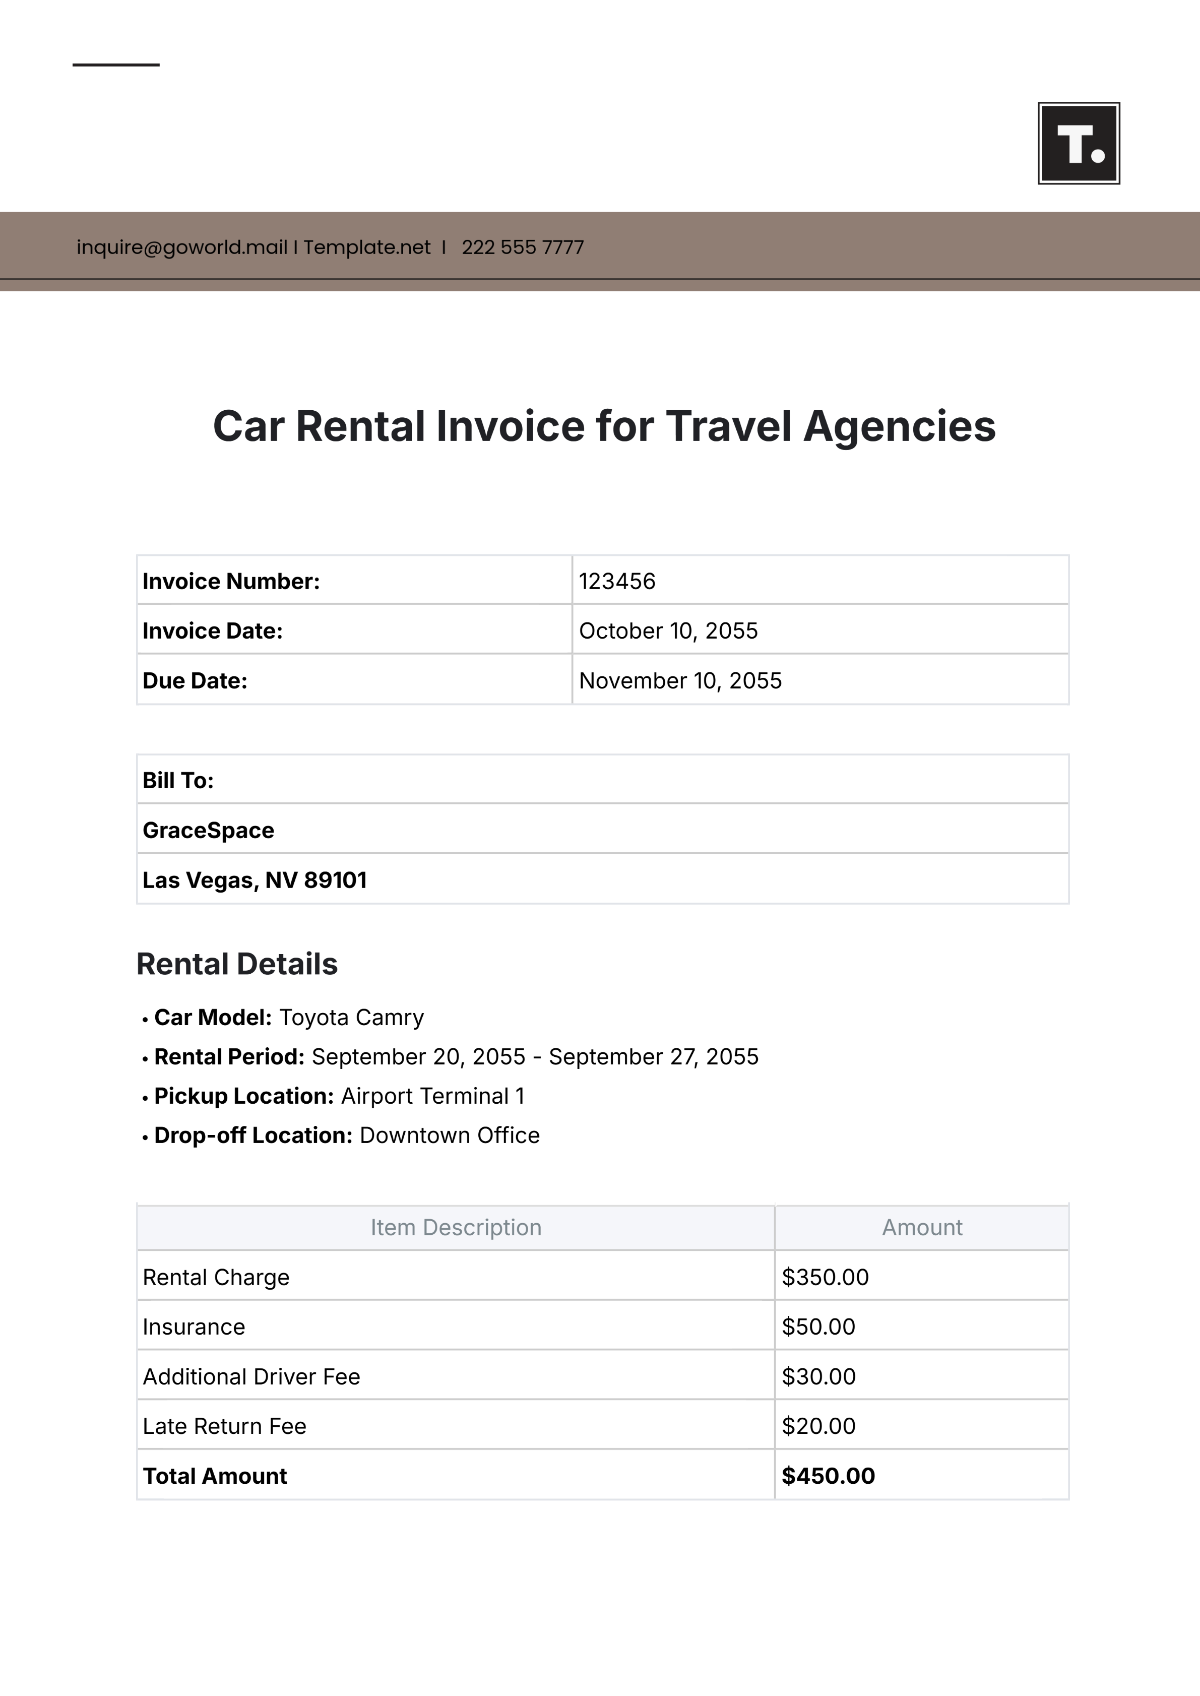1200x1696 pixels.
Task: Select the GraceSpace client name
Action: 208,830
